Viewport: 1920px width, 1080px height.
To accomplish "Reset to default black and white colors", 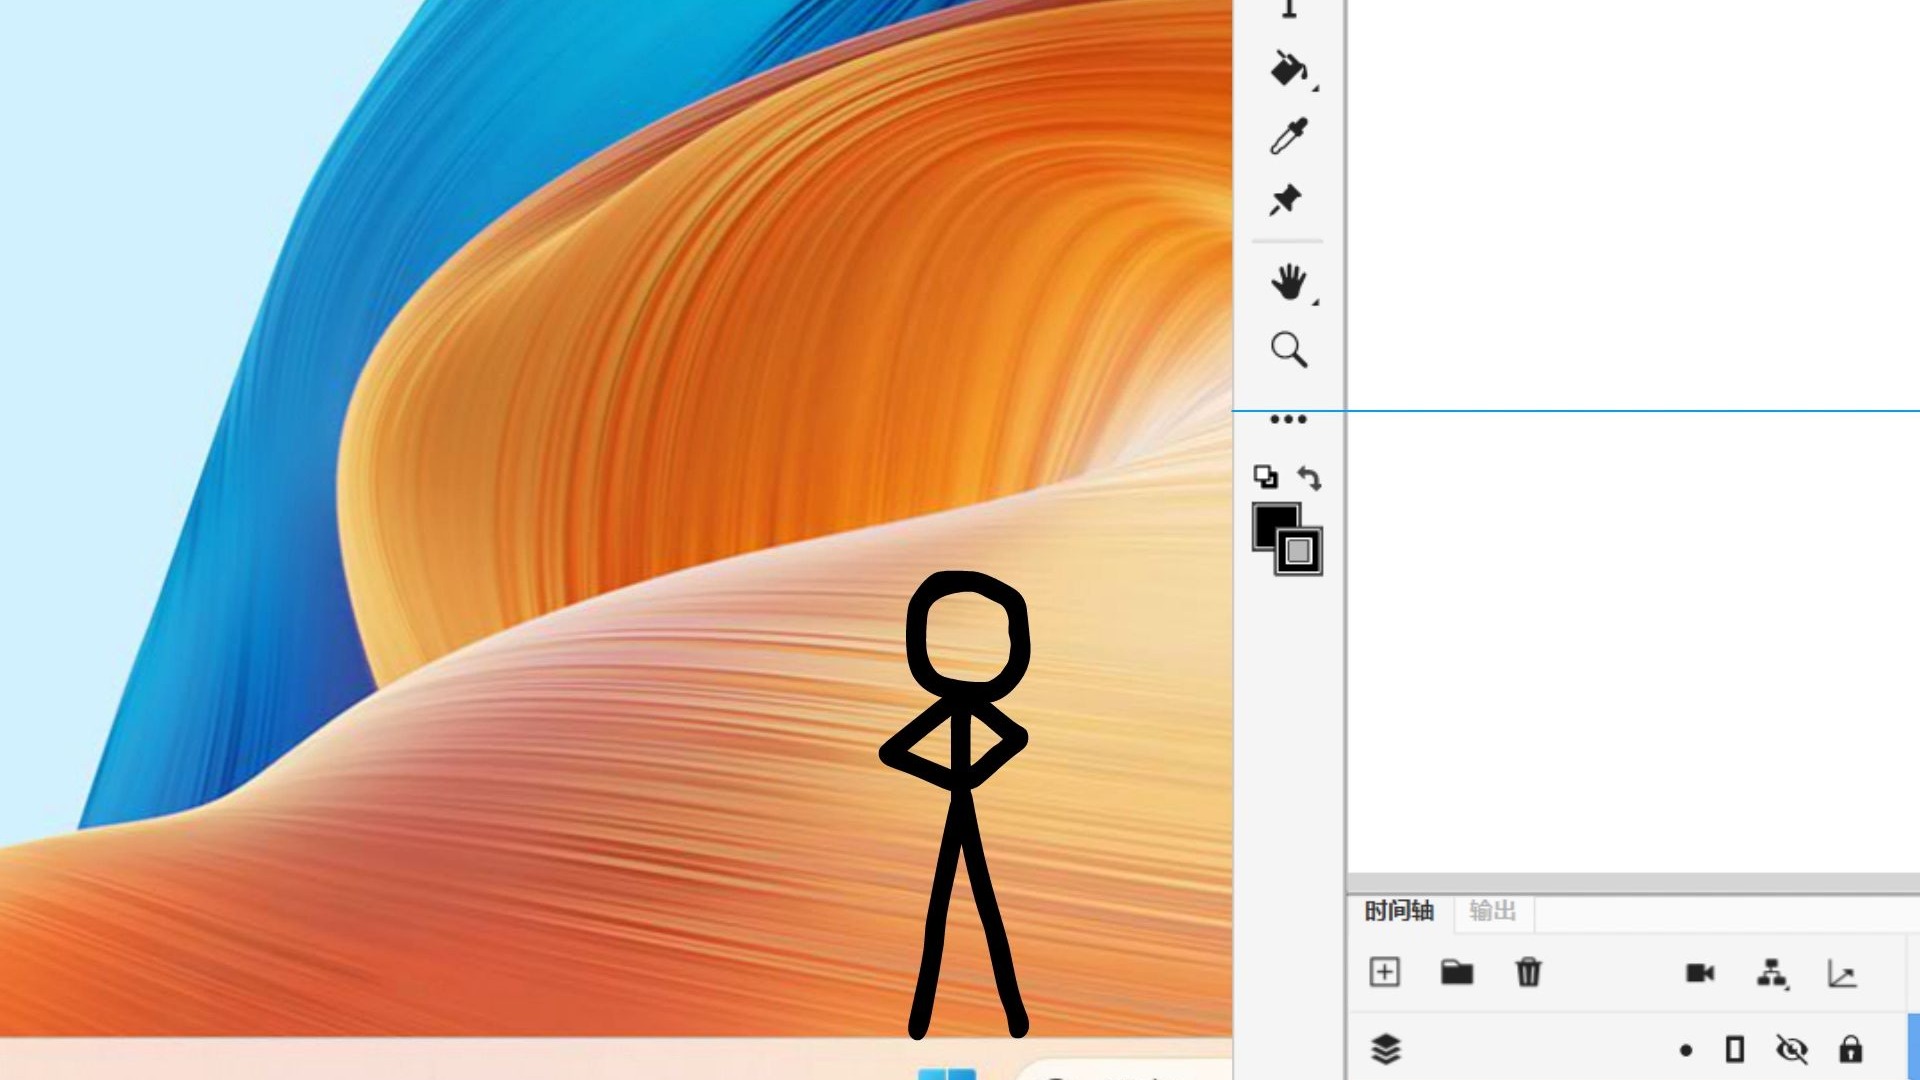I will coord(1266,477).
